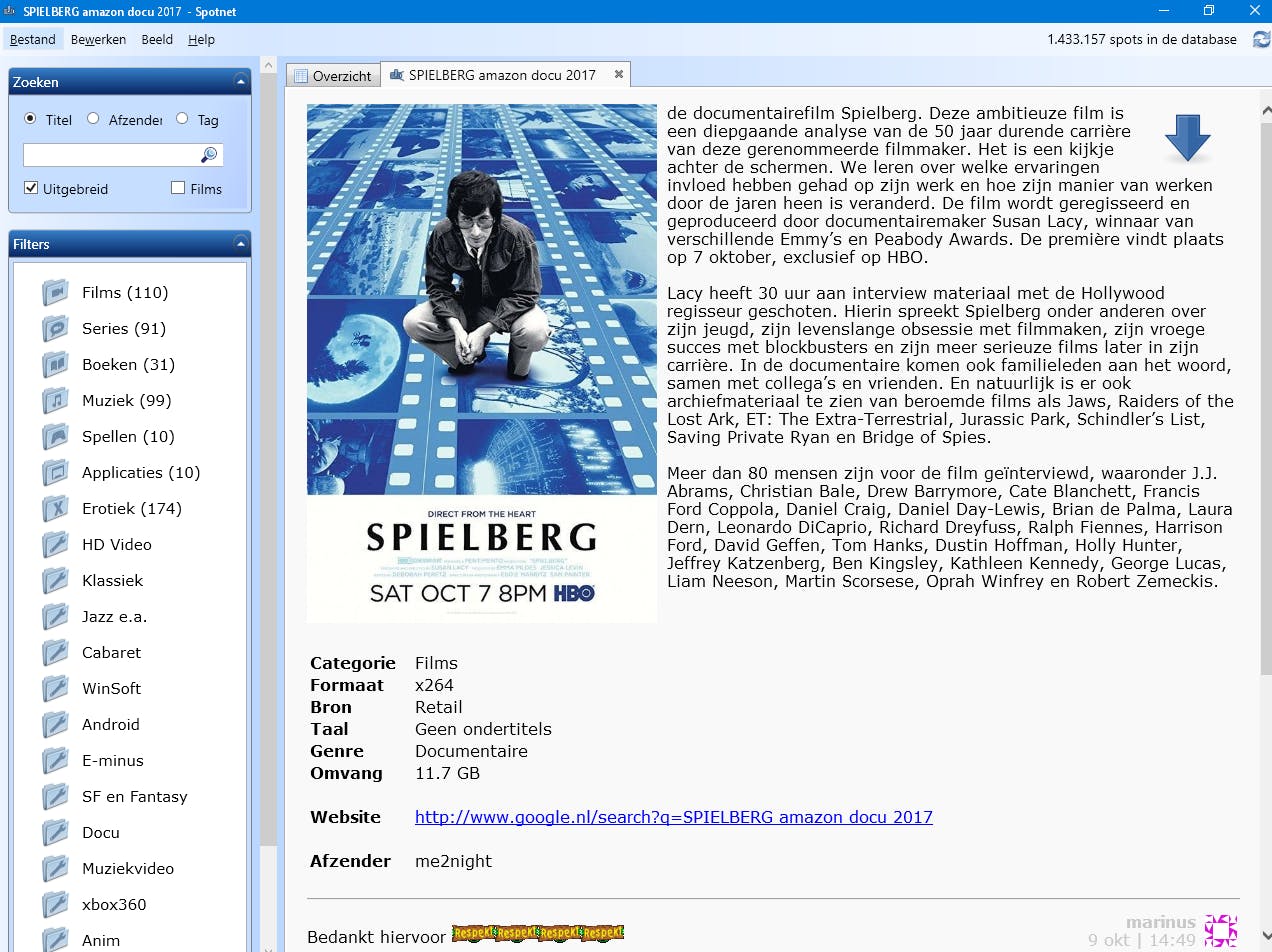Open the Series filter icon
Viewport: 1272px width, 952px height.
coord(57,328)
